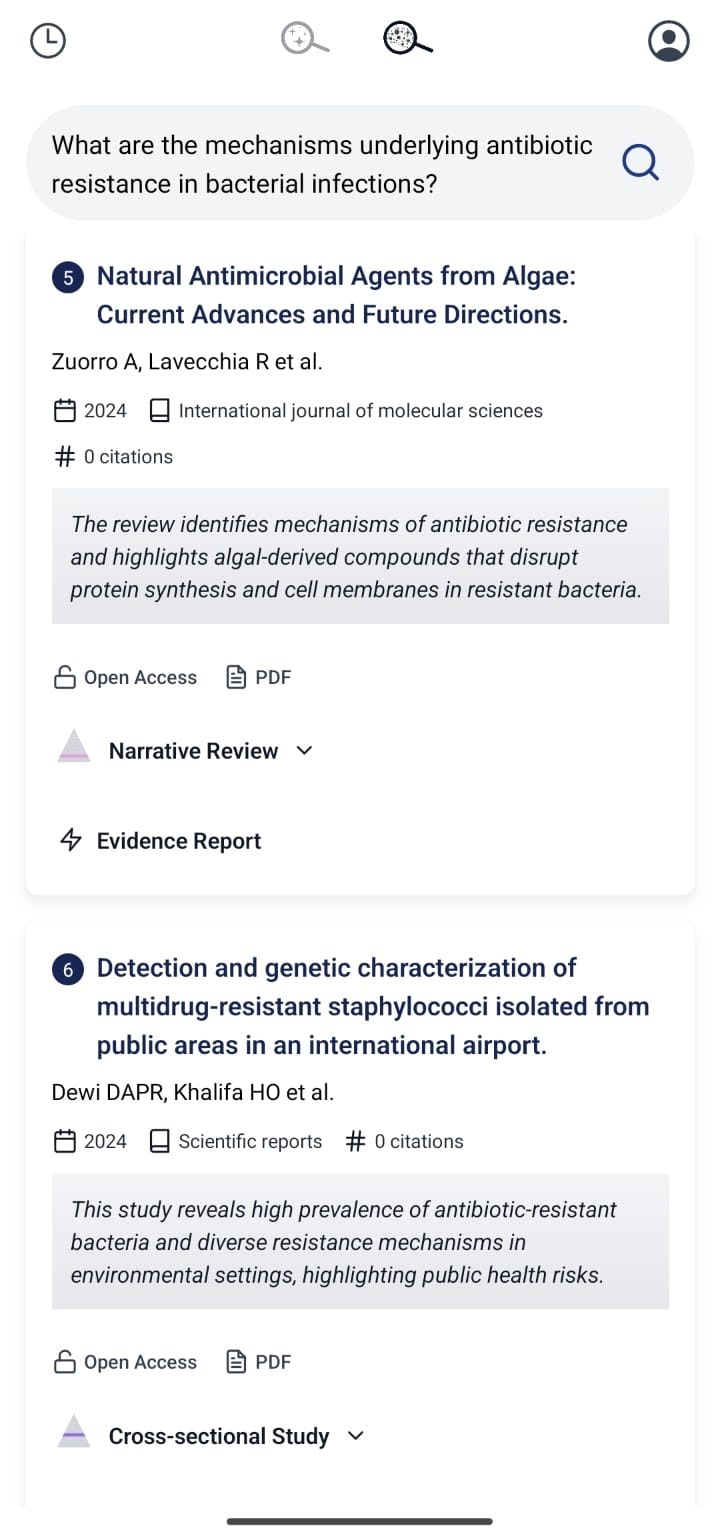The image size is (720, 1536).
Task: Click the Evidence Report button
Action: 160,841
